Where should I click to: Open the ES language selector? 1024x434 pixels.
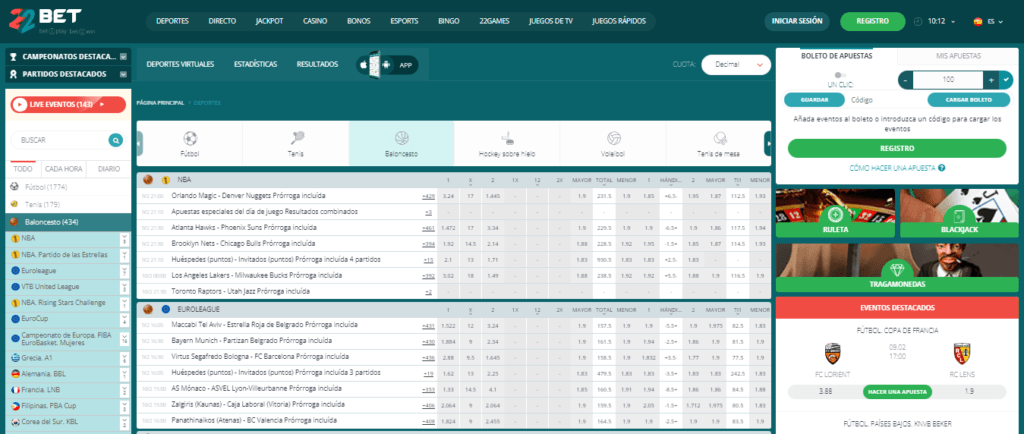(983, 20)
